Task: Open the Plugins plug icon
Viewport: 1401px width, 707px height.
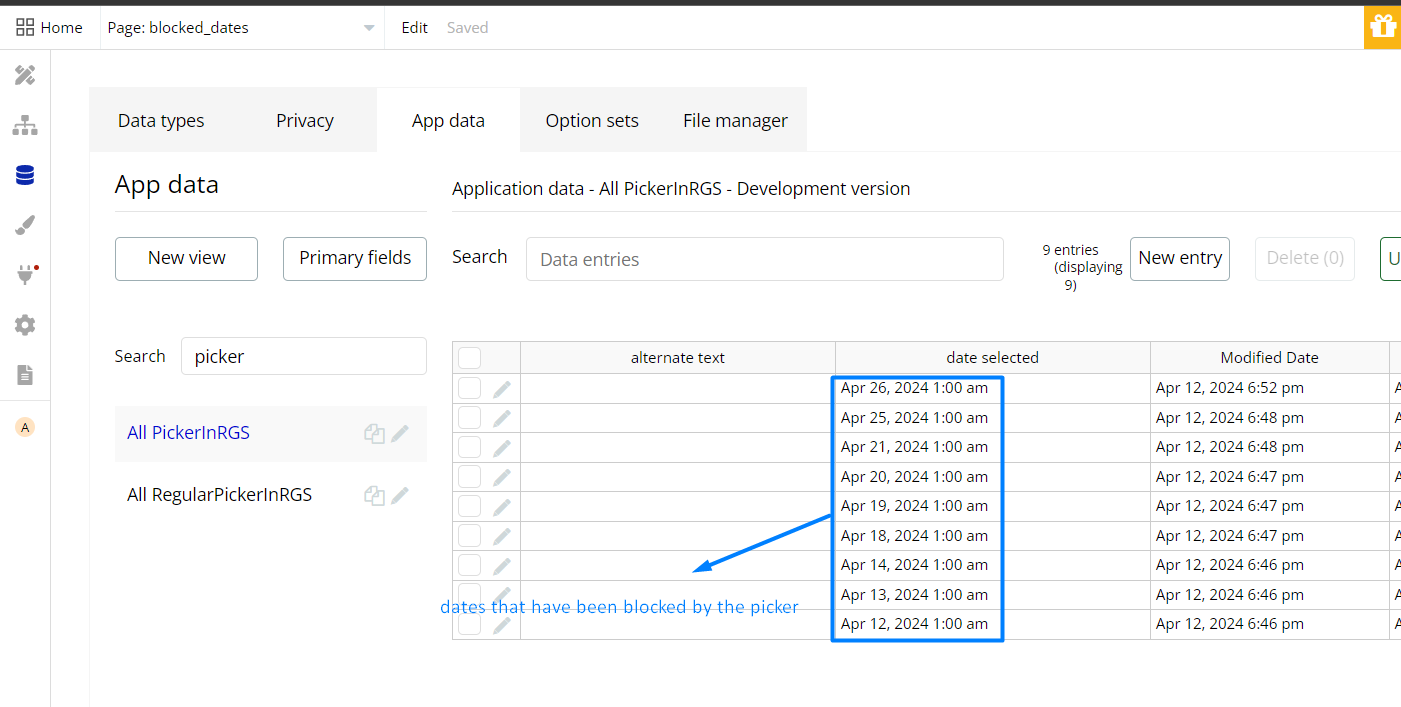Action: pyautogui.click(x=25, y=275)
